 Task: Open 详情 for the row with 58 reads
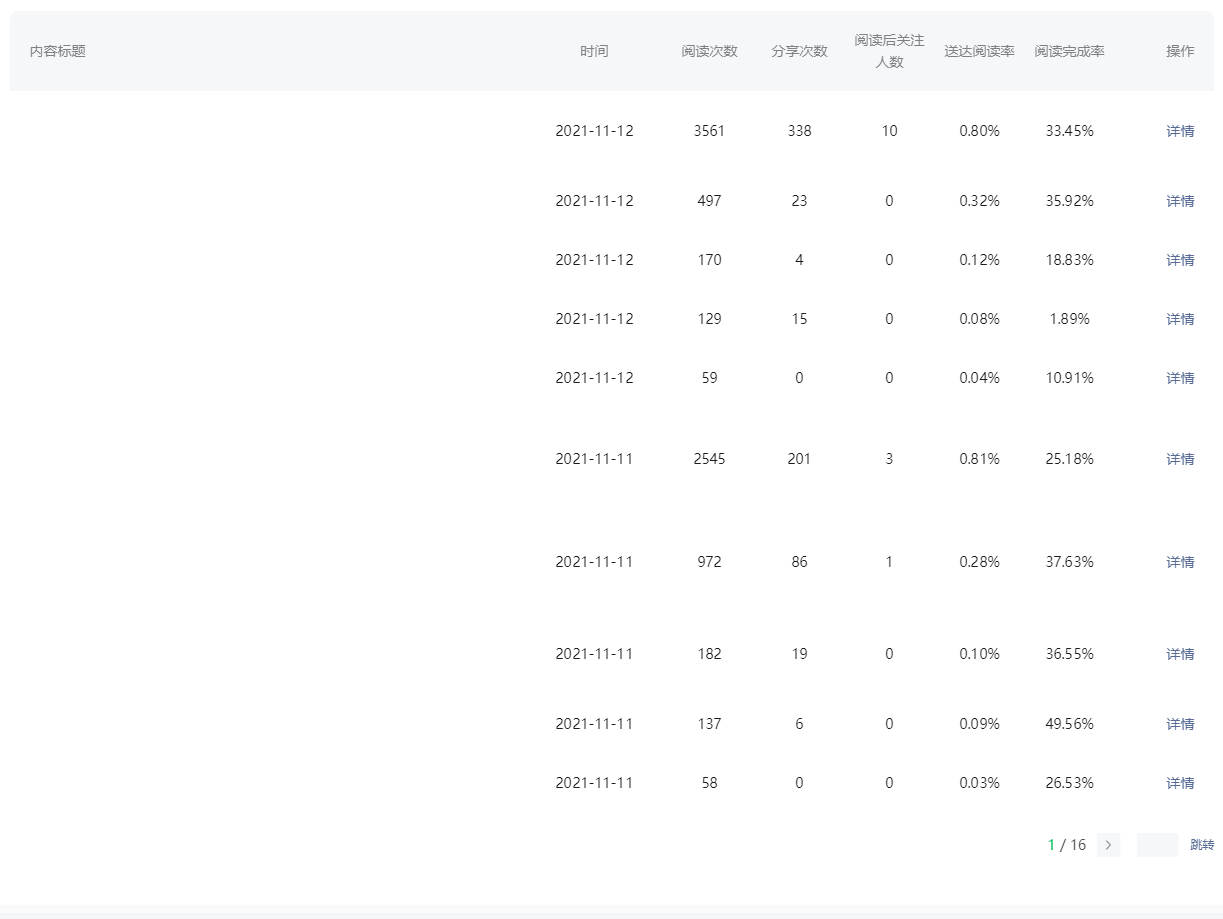[x=1180, y=783]
